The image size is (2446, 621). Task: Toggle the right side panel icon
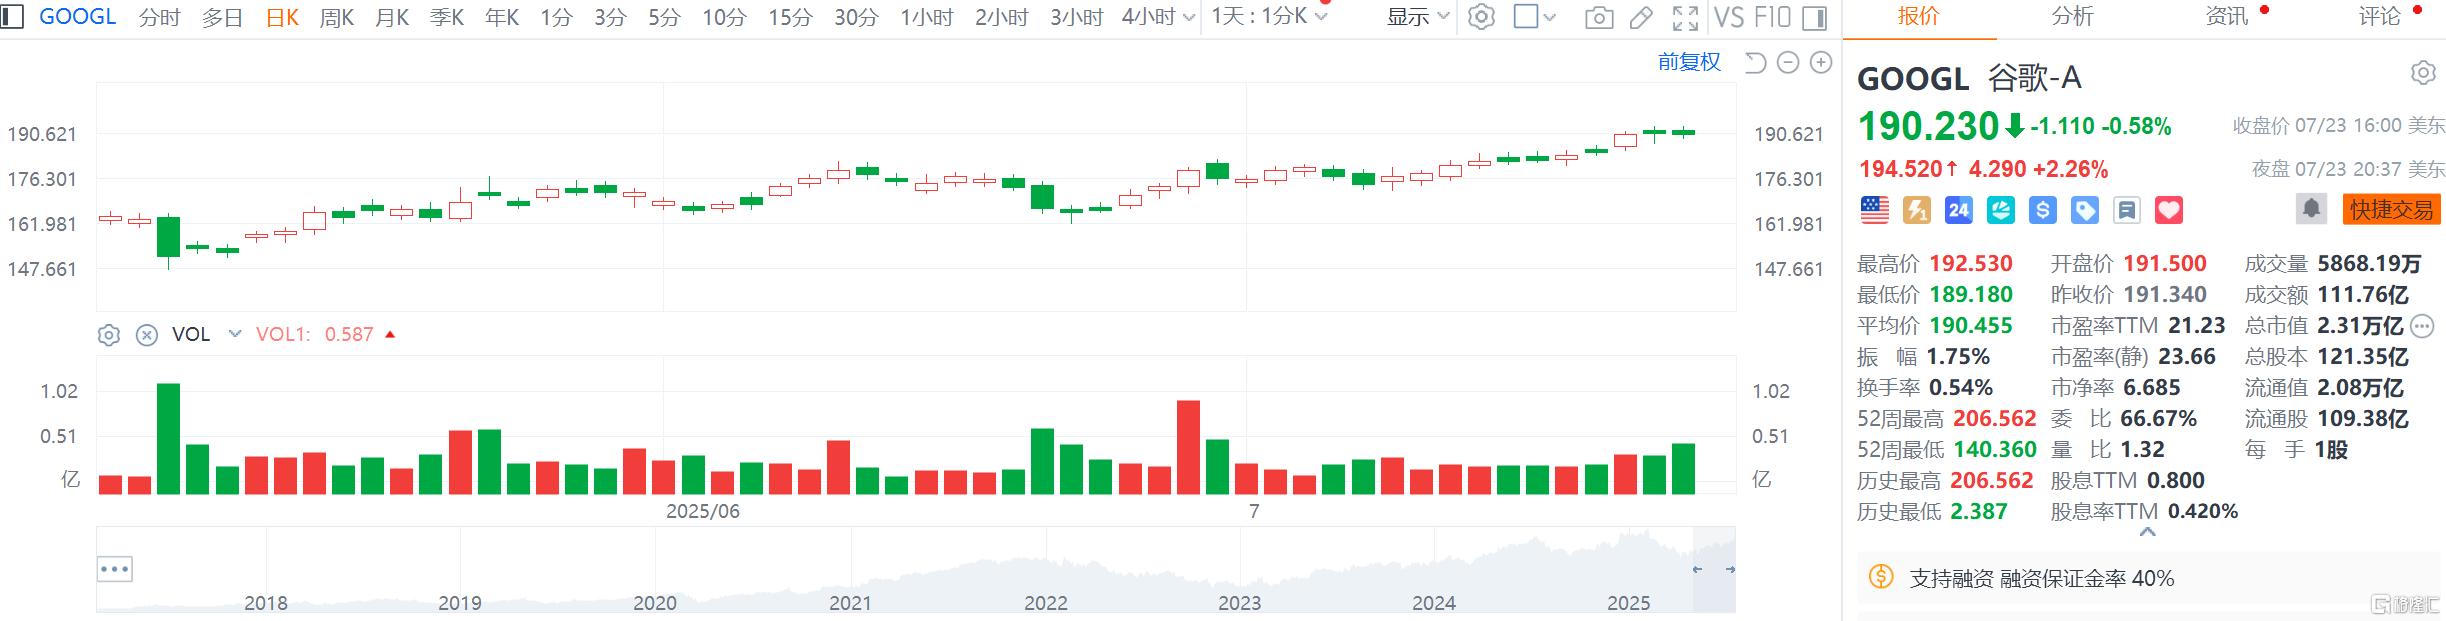tap(1814, 18)
